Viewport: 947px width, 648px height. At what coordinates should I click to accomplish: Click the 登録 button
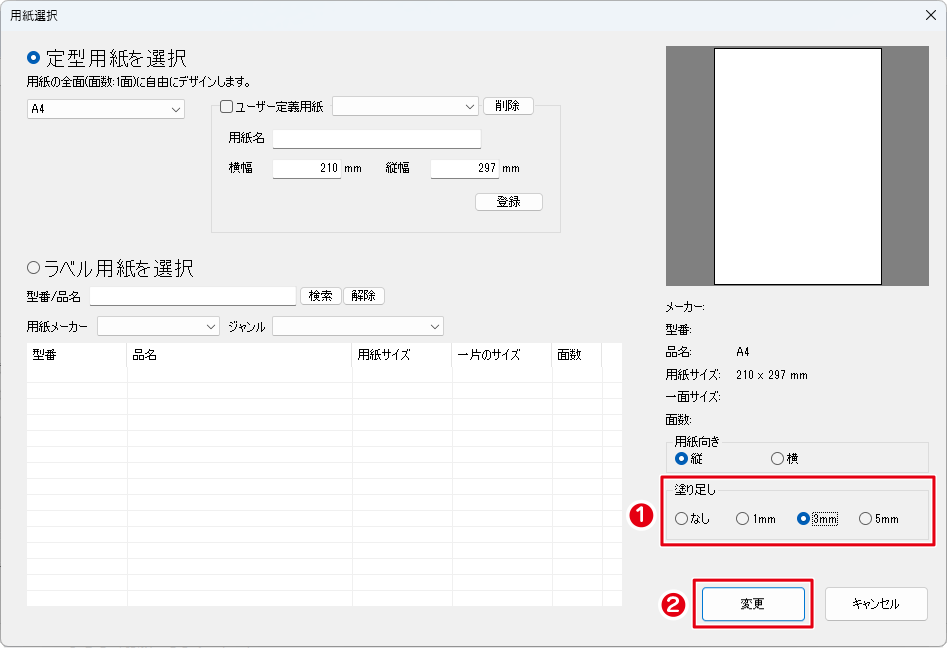[508, 202]
